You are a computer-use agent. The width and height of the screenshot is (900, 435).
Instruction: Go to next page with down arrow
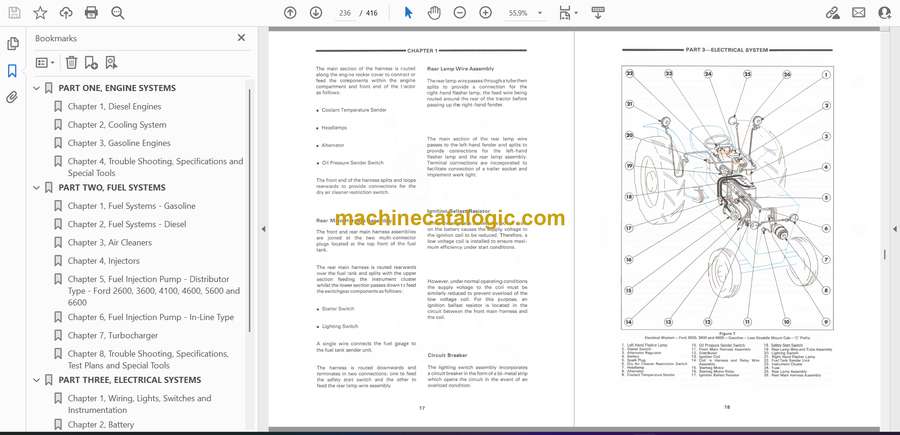[x=316, y=13]
